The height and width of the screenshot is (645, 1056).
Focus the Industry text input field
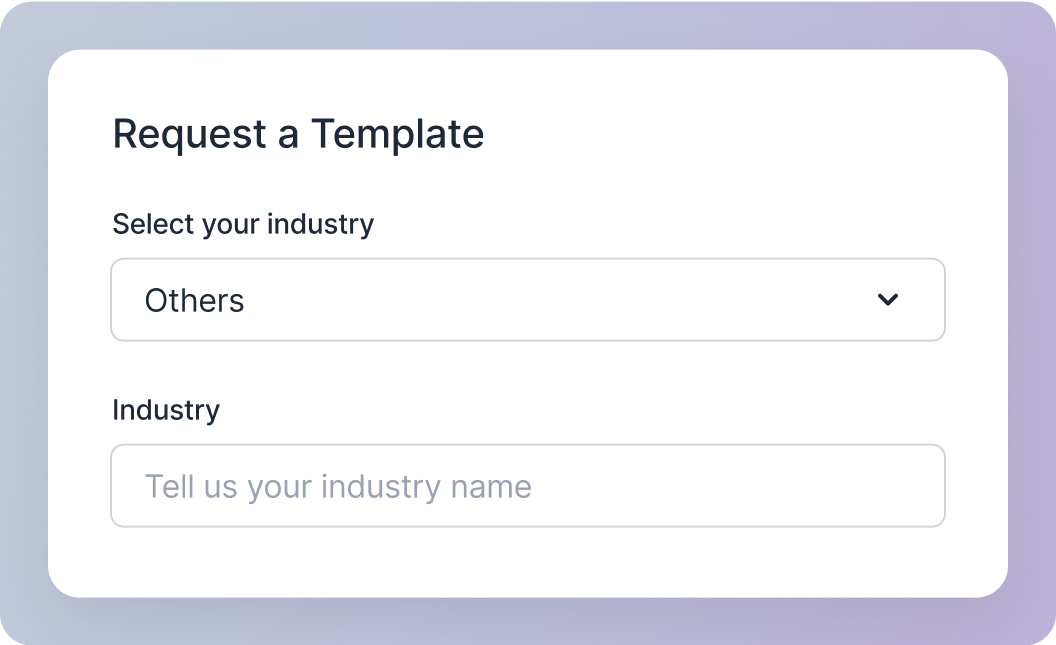coord(527,486)
